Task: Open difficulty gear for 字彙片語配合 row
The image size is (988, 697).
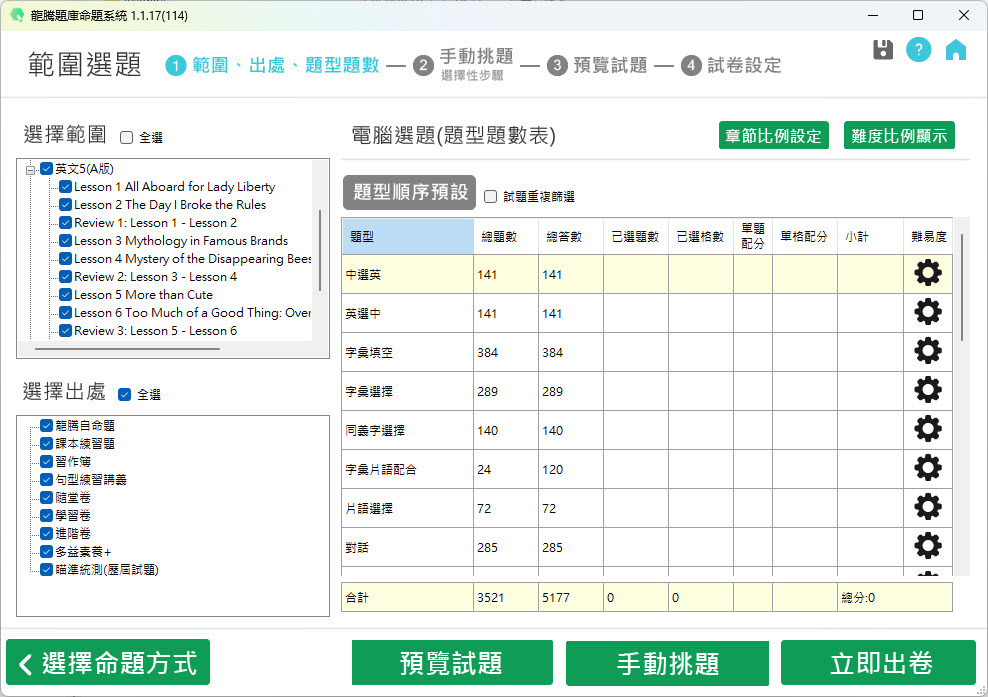Action: [x=928, y=469]
